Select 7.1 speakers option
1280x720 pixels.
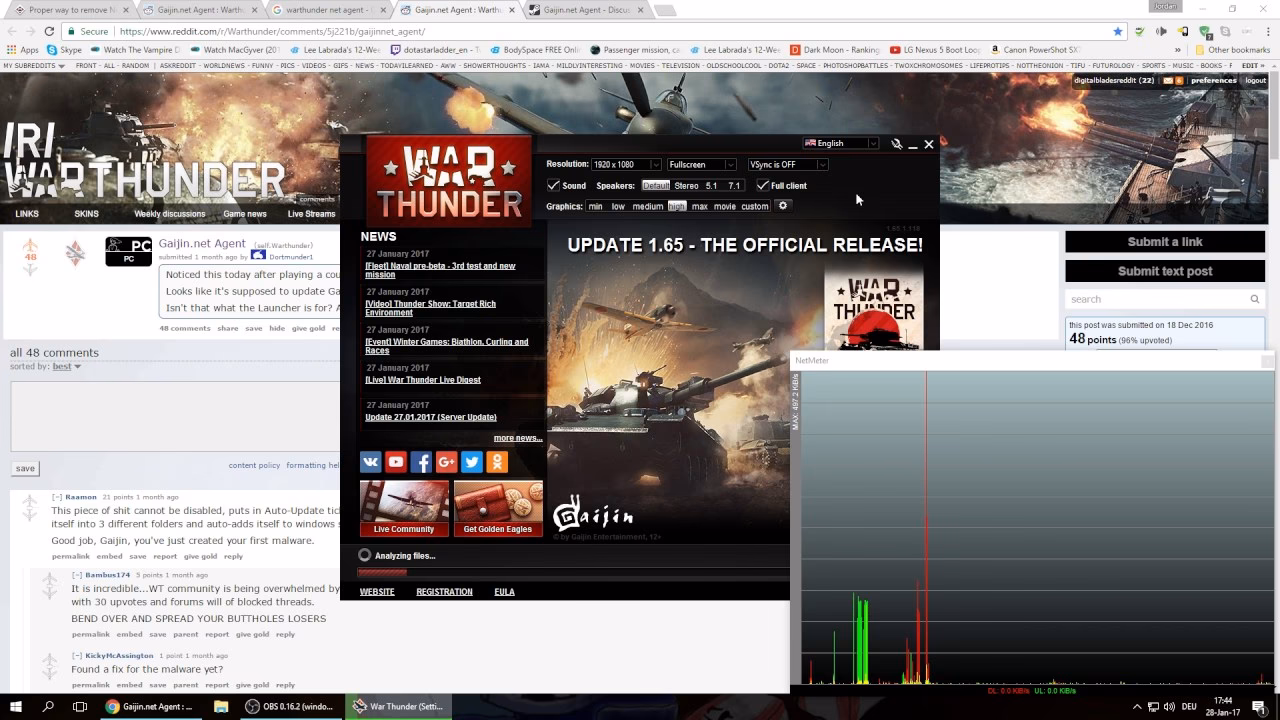pyautogui.click(x=734, y=186)
